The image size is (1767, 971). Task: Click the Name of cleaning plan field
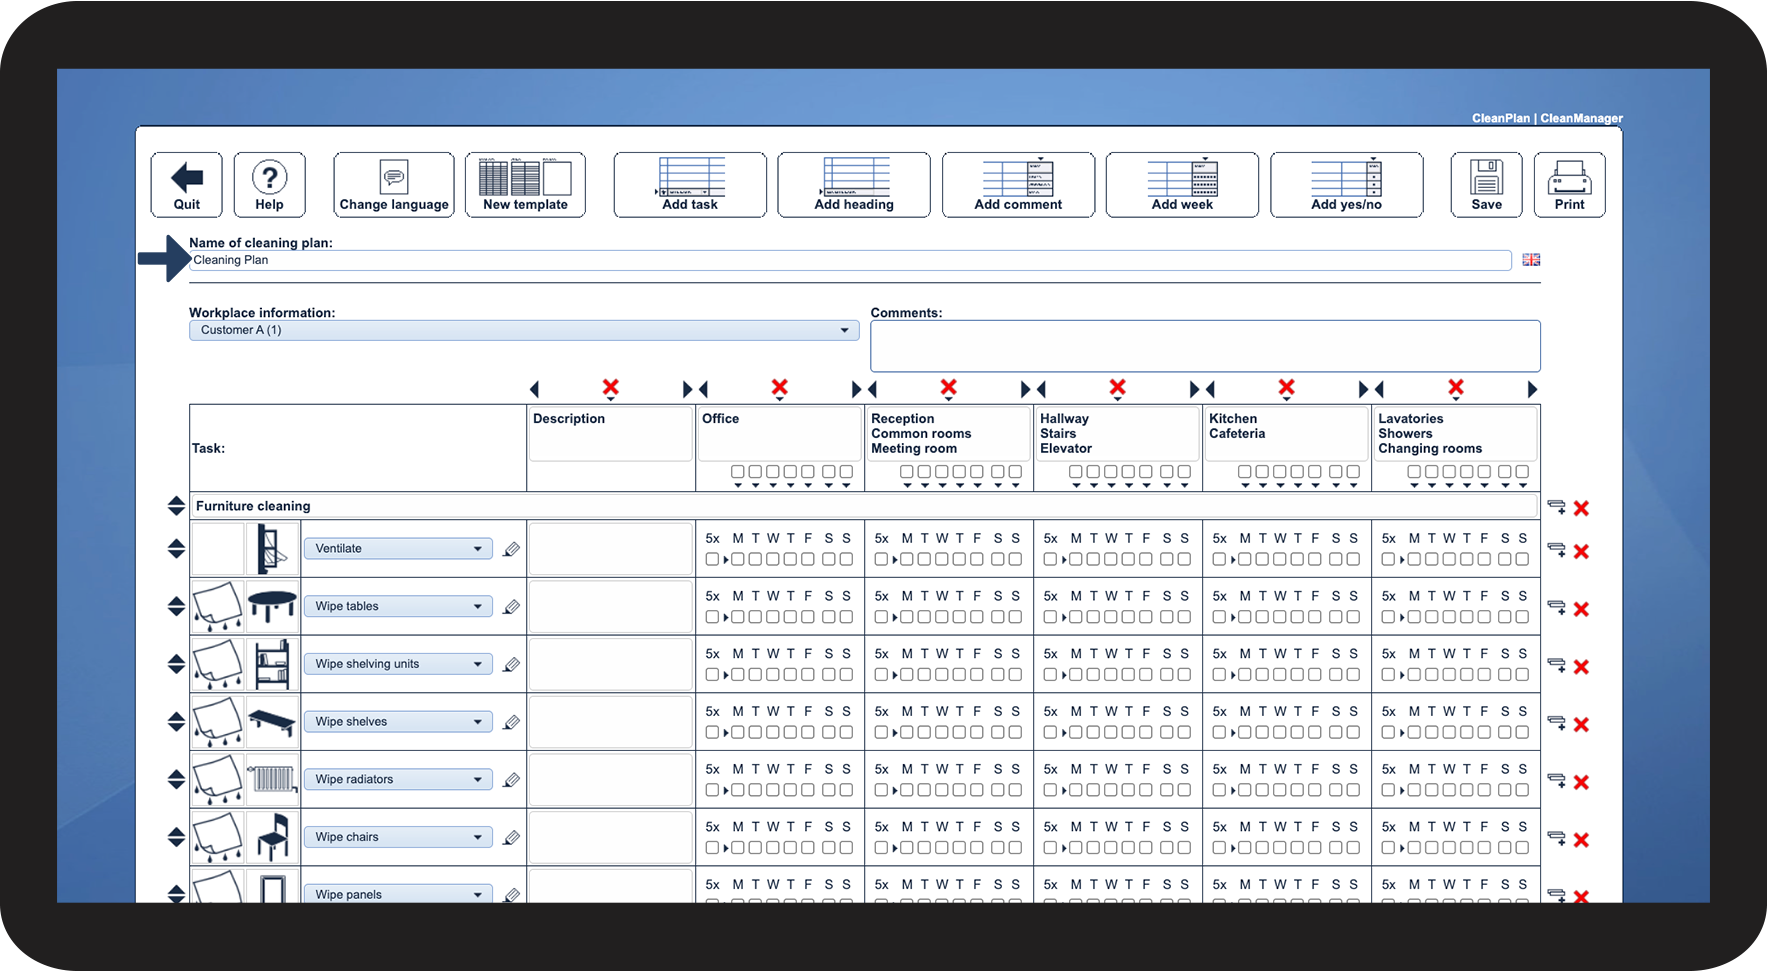pyautogui.click(x=850, y=260)
